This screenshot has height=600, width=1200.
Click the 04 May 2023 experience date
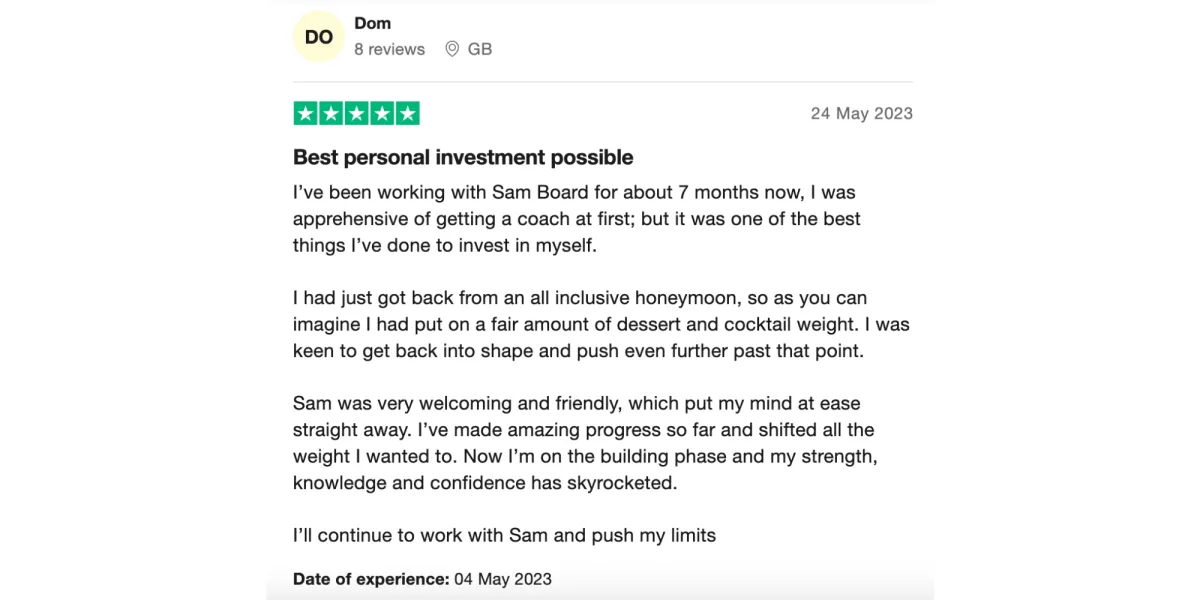(503, 579)
